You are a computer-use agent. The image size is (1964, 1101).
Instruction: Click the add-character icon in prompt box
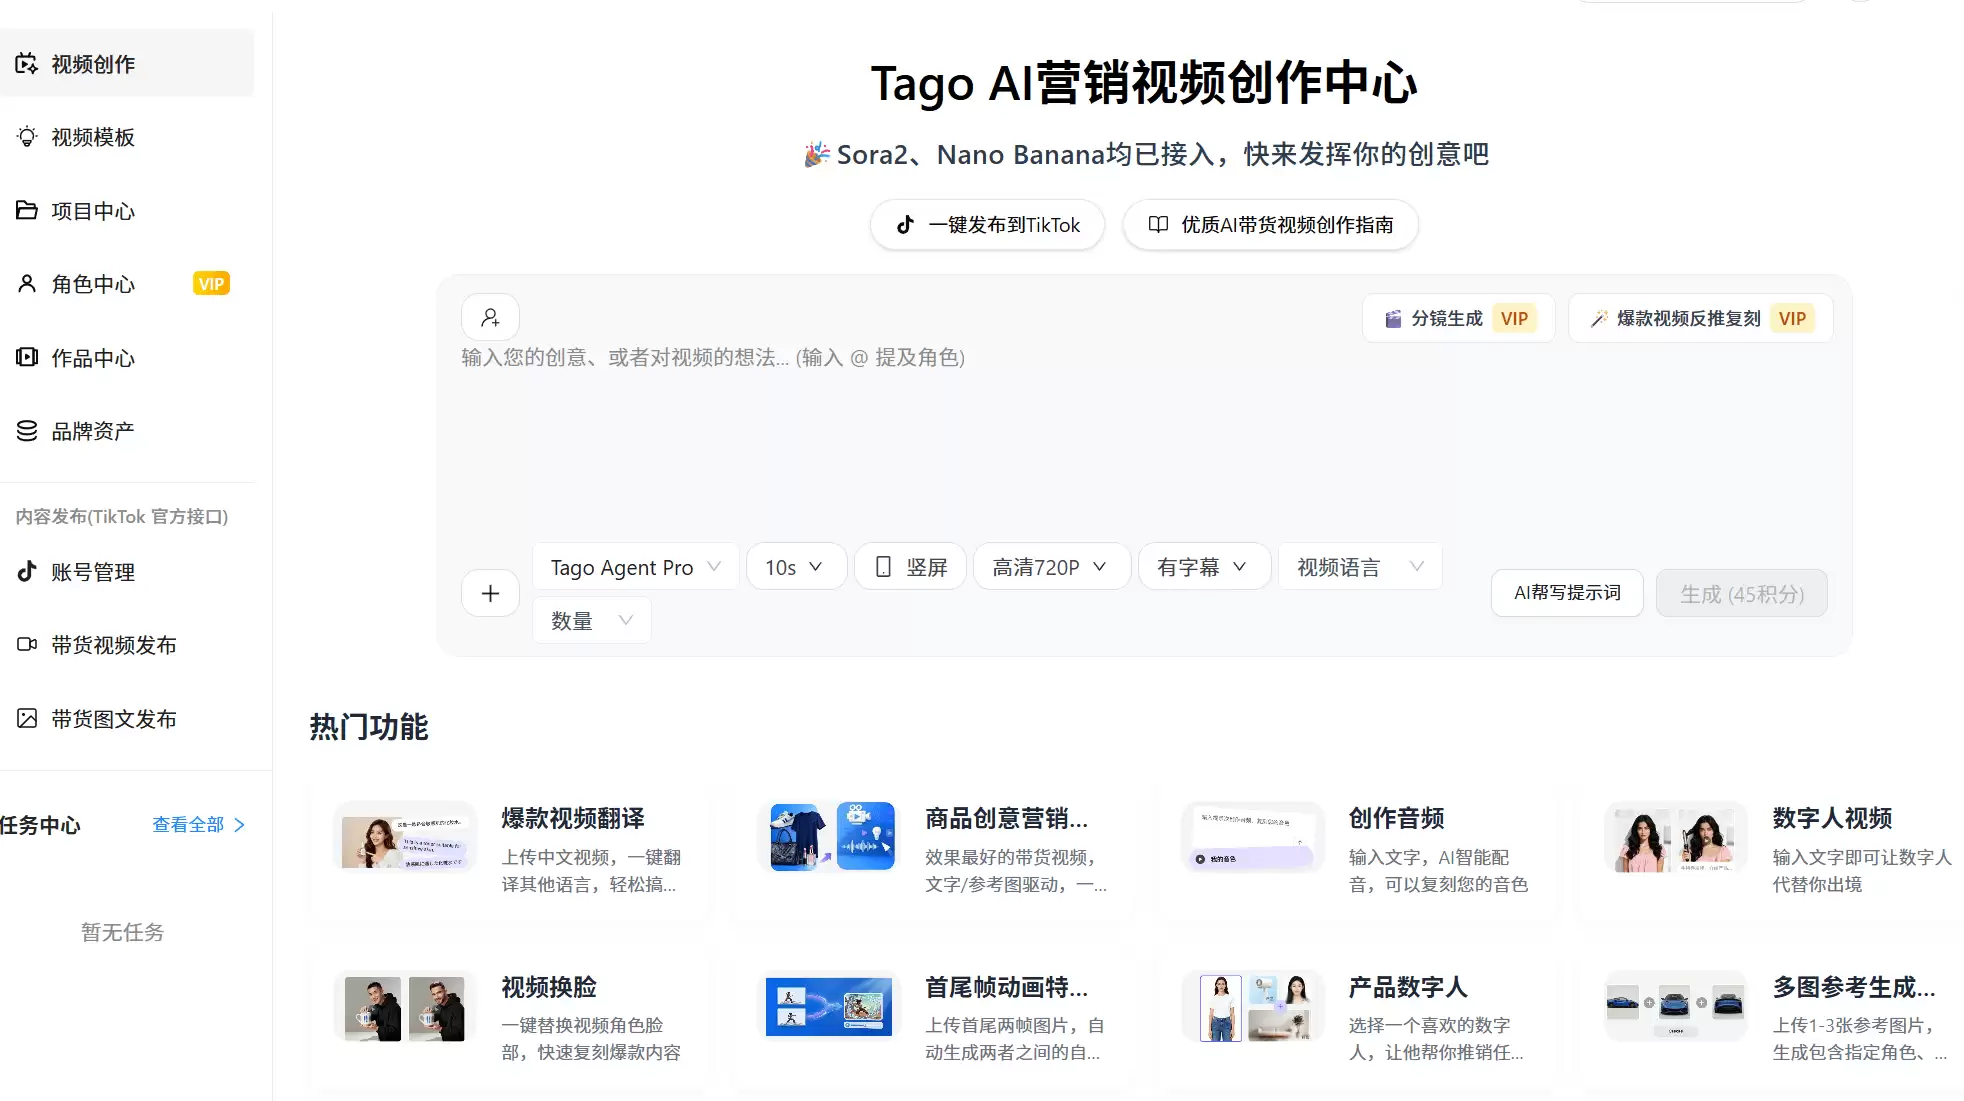(490, 318)
